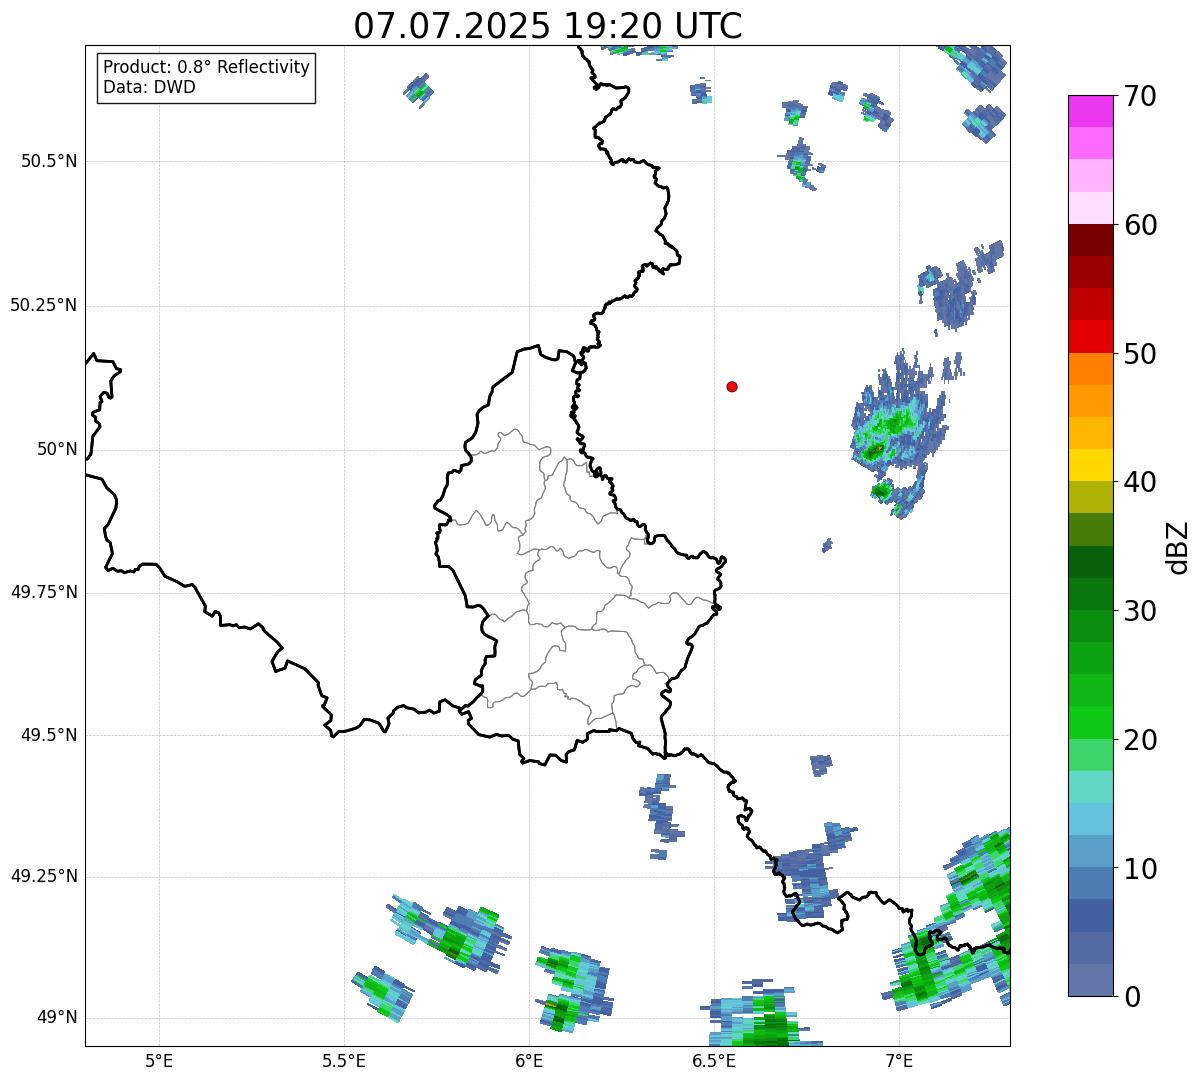This screenshot has height=1081, width=1202.
Task: Click the "Data: DWD" text
Action: pos(149,87)
